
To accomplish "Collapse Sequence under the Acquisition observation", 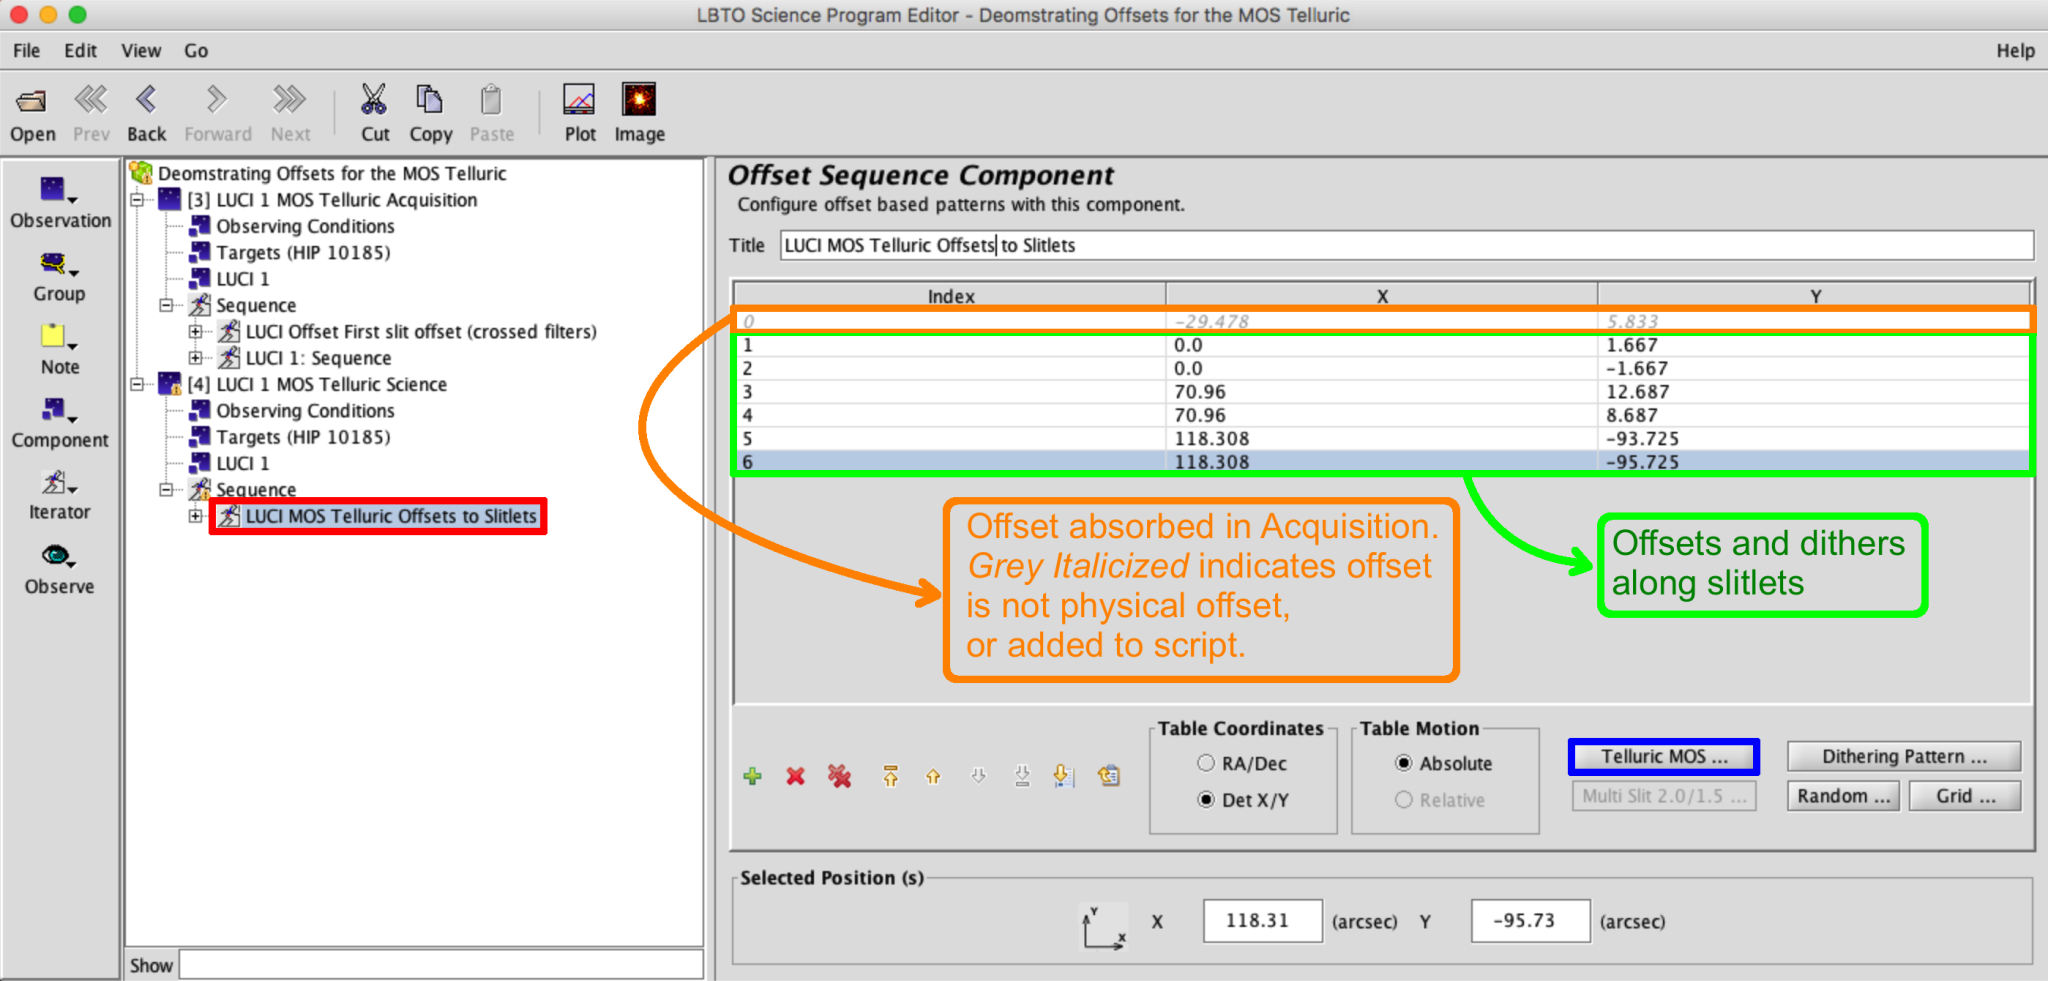I will click(166, 305).
